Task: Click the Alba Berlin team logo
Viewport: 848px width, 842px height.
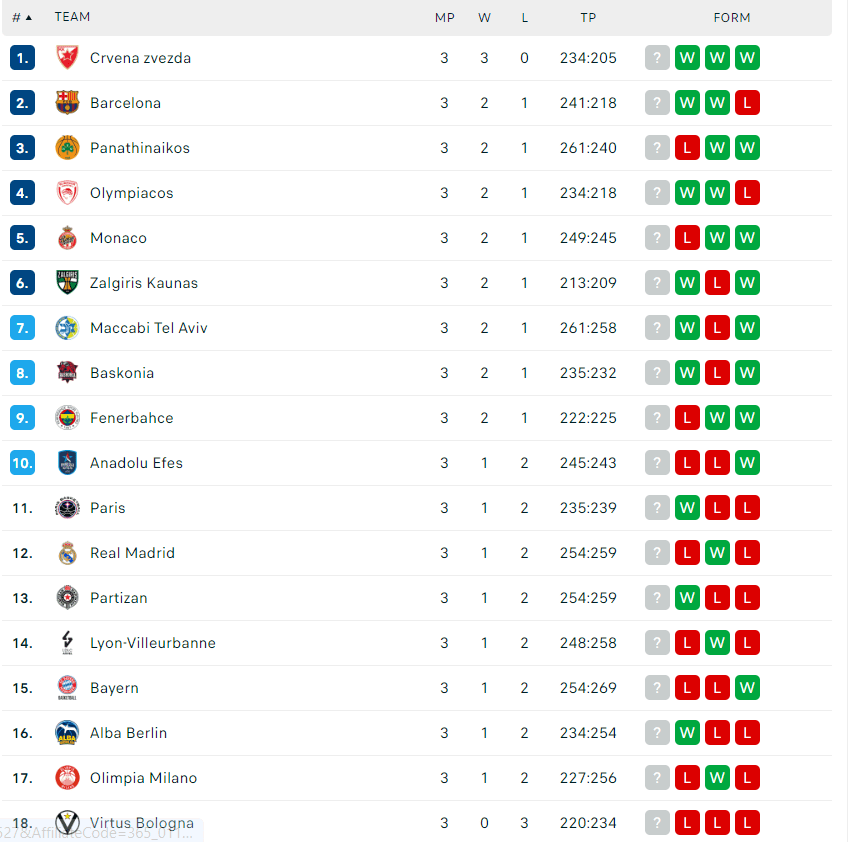Action: click(x=67, y=733)
